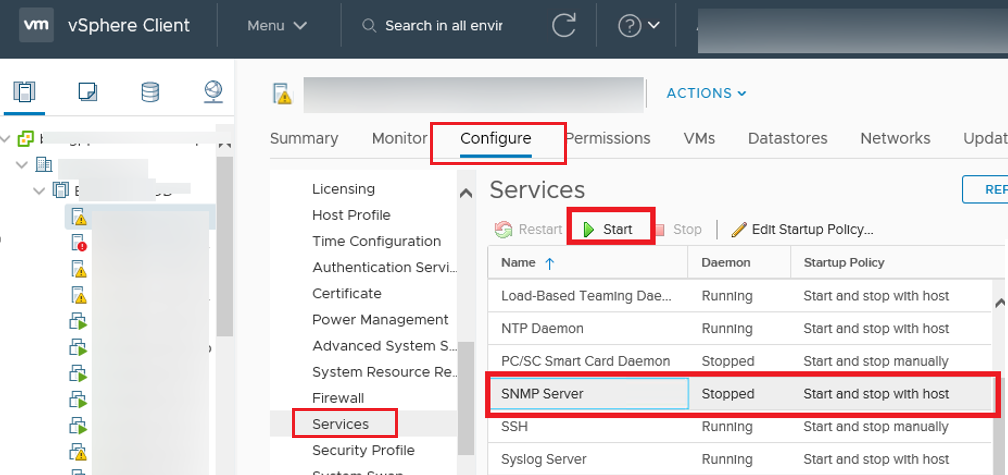1008x475 pixels.
Task: Switch to the Datastores tab
Action: [x=788, y=138]
